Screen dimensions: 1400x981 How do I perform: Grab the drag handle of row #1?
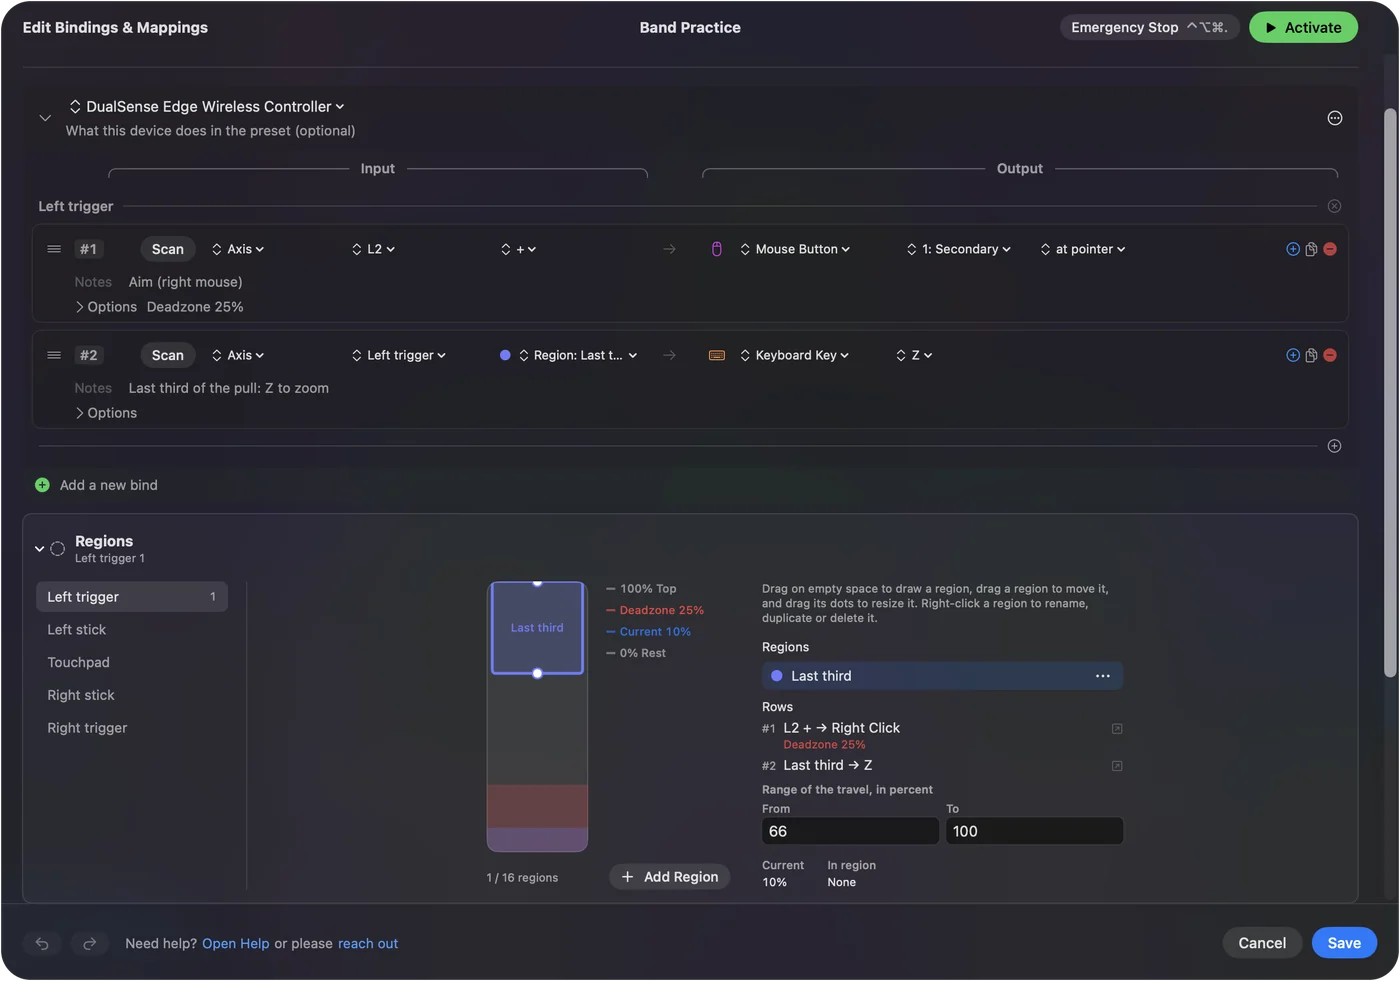[x=54, y=249]
